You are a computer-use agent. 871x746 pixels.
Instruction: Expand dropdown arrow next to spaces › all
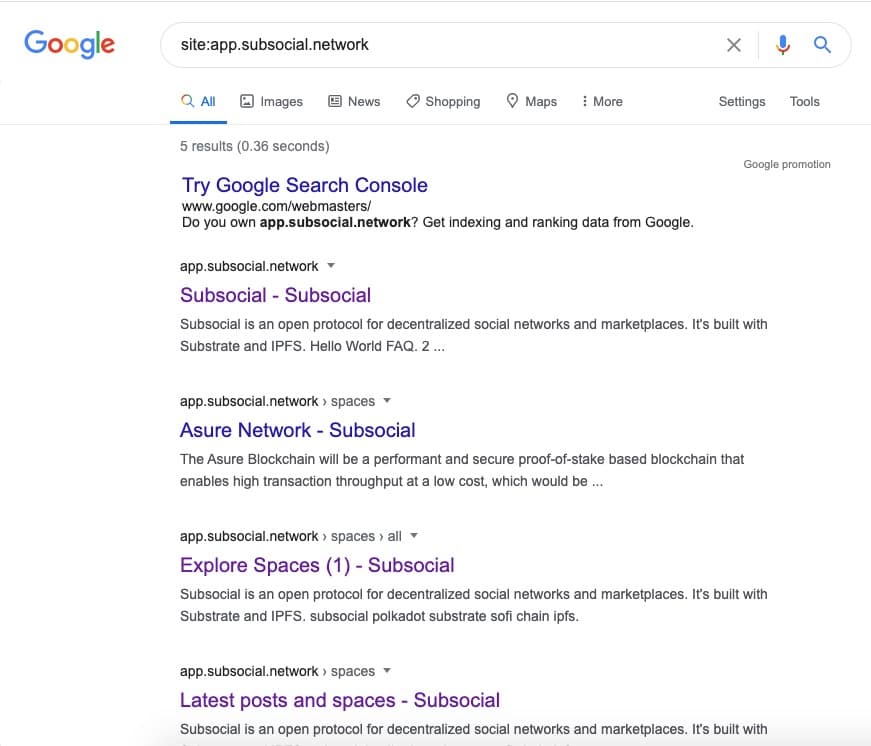pos(414,535)
